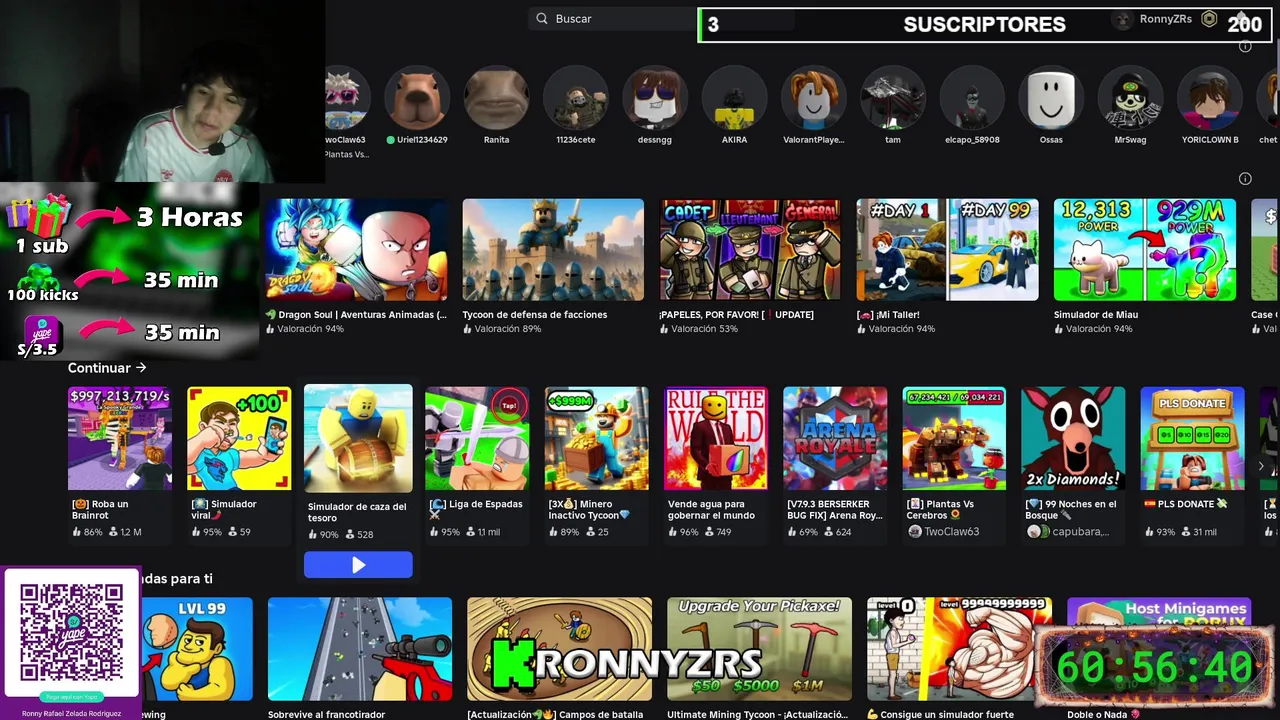
Task: Click the RonnyZRs profile avatar icon
Action: [x=1122, y=19]
